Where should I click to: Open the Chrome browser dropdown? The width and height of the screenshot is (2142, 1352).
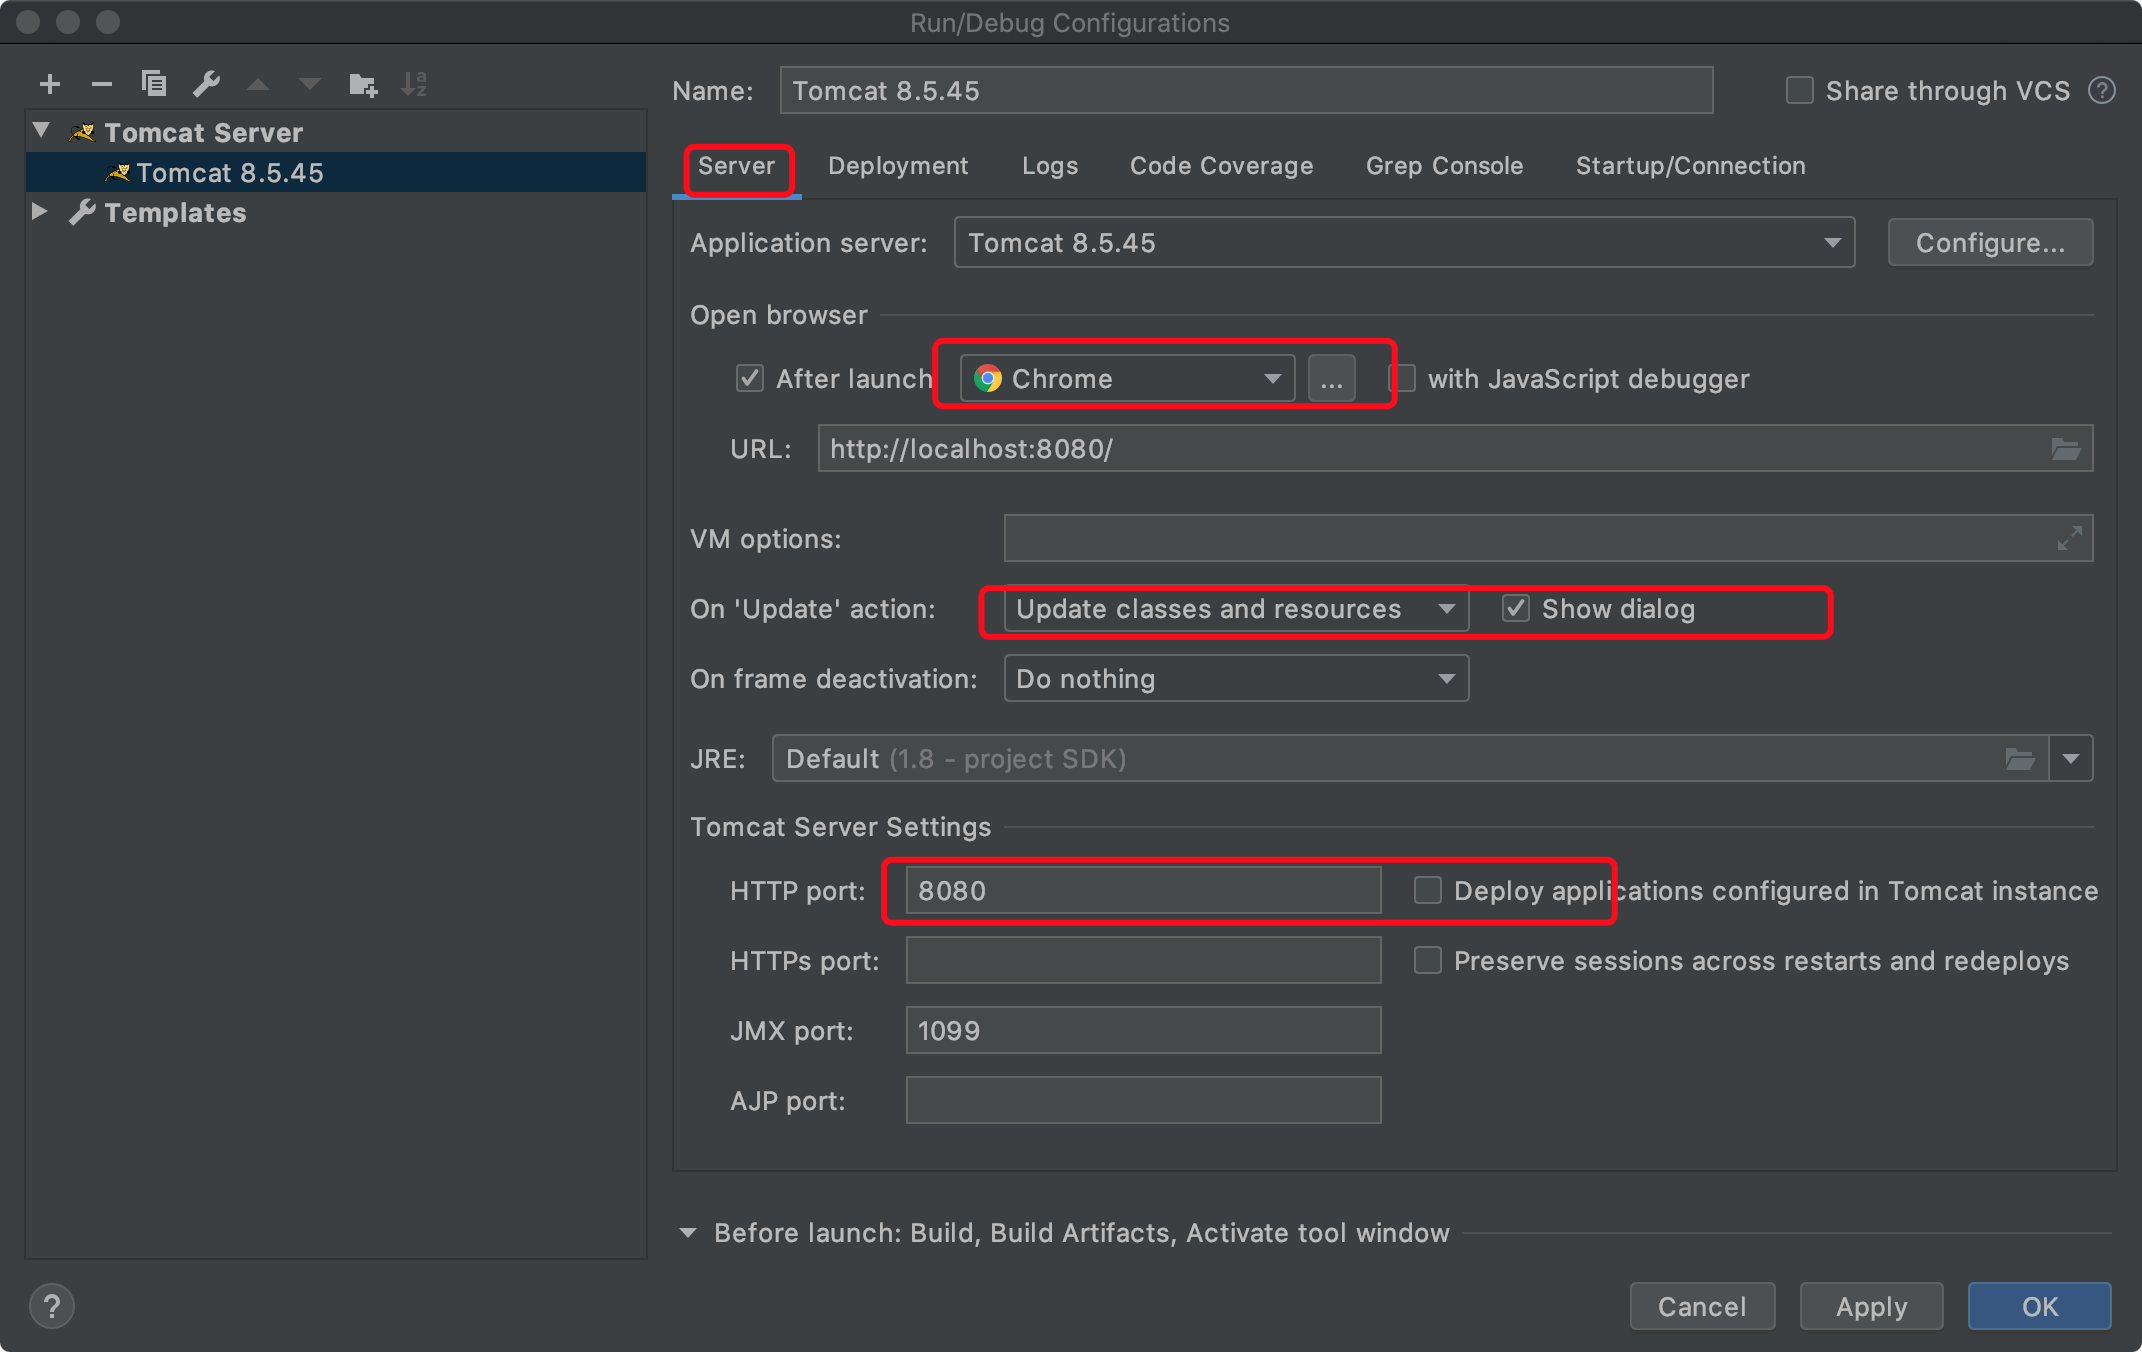(1128, 378)
